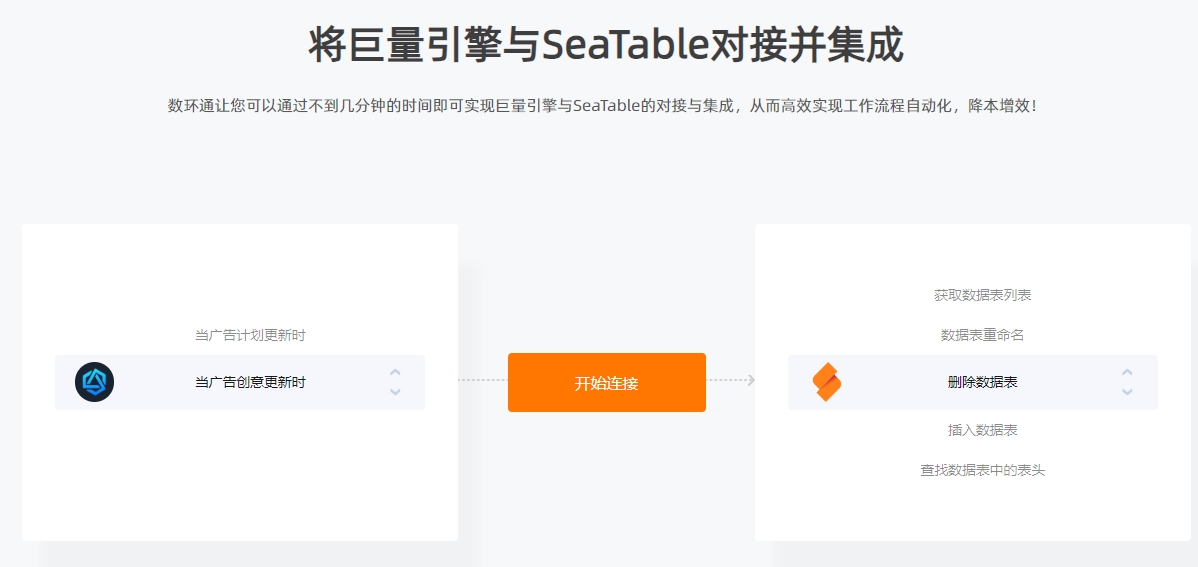This screenshot has width=1198, height=567.
Task: Choose the 数据表重命名 action
Action: [x=983, y=335]
